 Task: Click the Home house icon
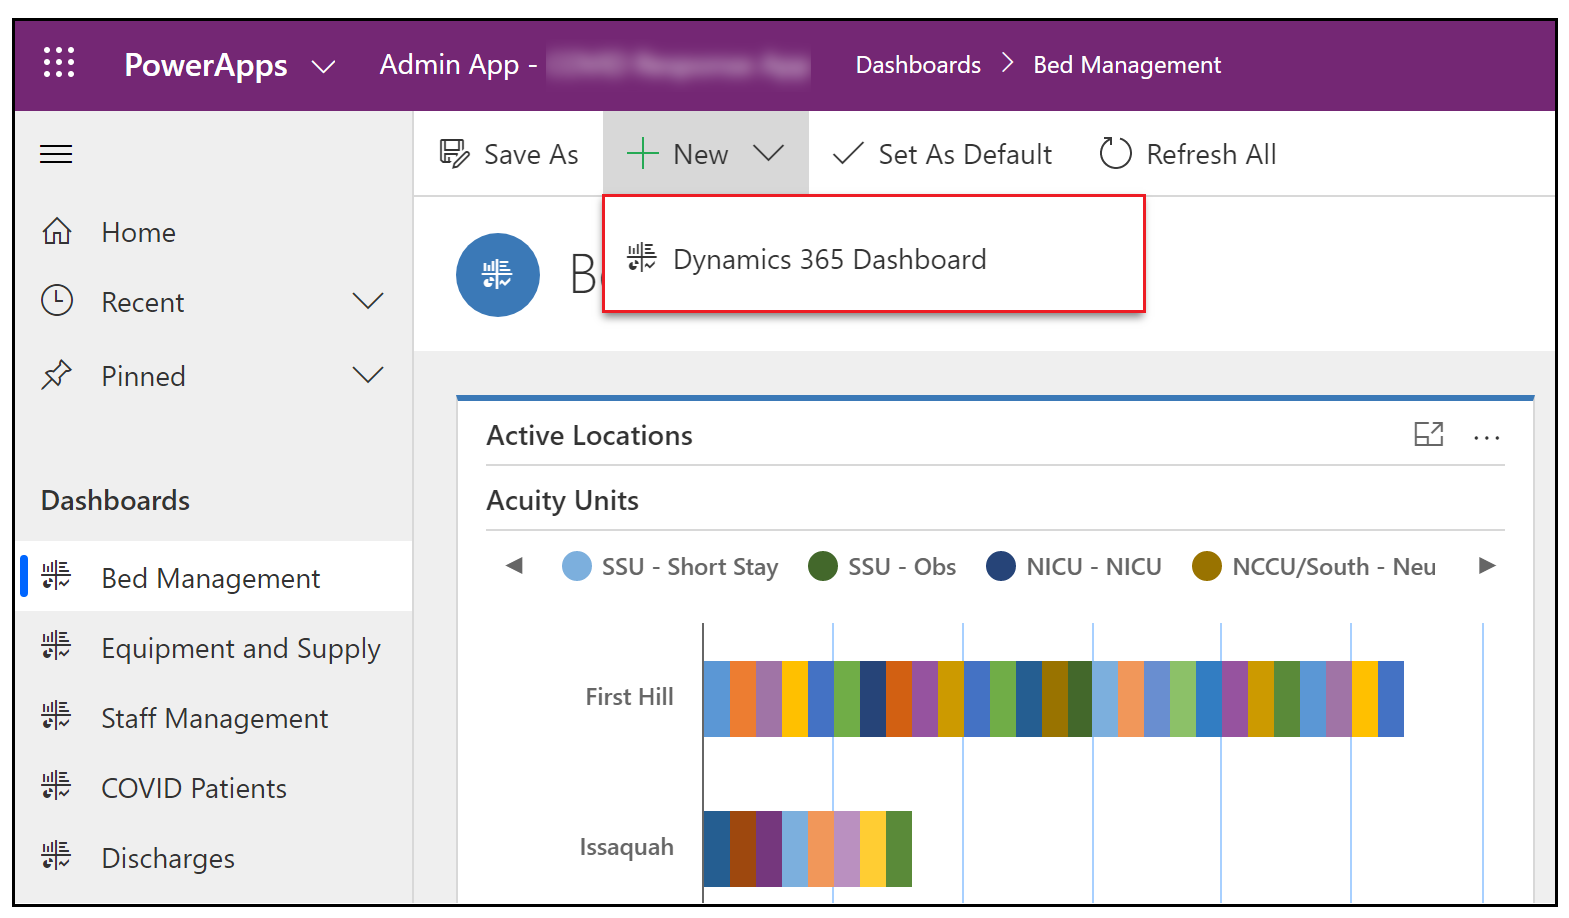(57, 231)
